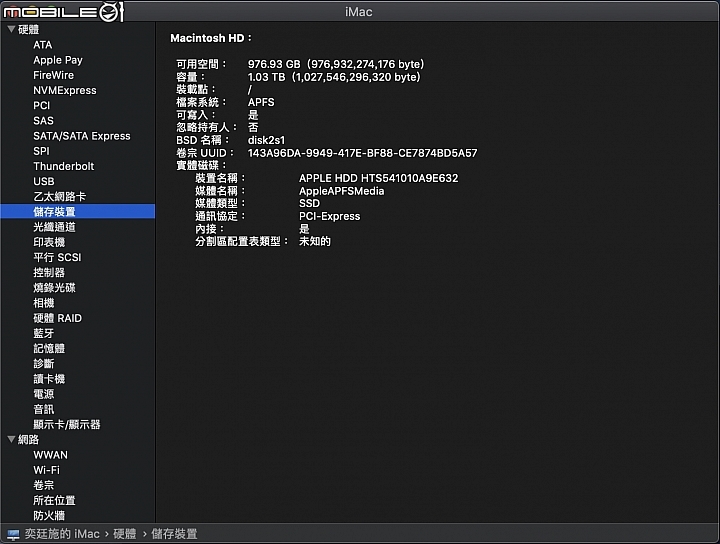
Task: Select ATA in the sidebar
Action: pyautogui.click(x=43, y=45)
